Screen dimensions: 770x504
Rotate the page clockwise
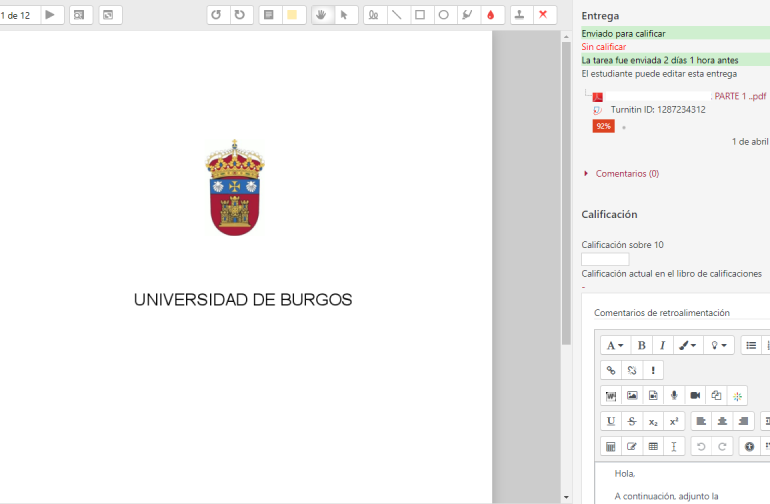240,15
